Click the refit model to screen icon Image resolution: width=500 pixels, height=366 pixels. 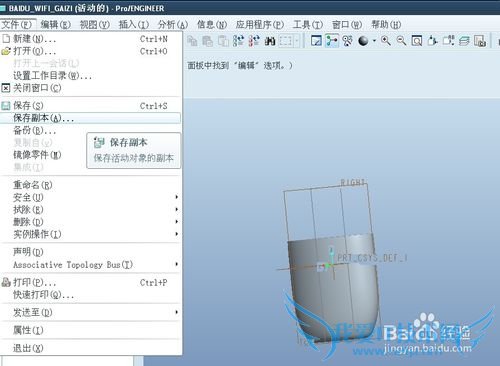click(417, 41)
